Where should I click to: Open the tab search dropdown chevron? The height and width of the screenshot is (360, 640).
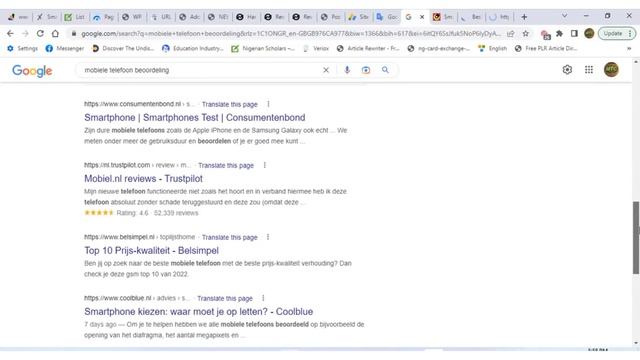pos(564,16)
